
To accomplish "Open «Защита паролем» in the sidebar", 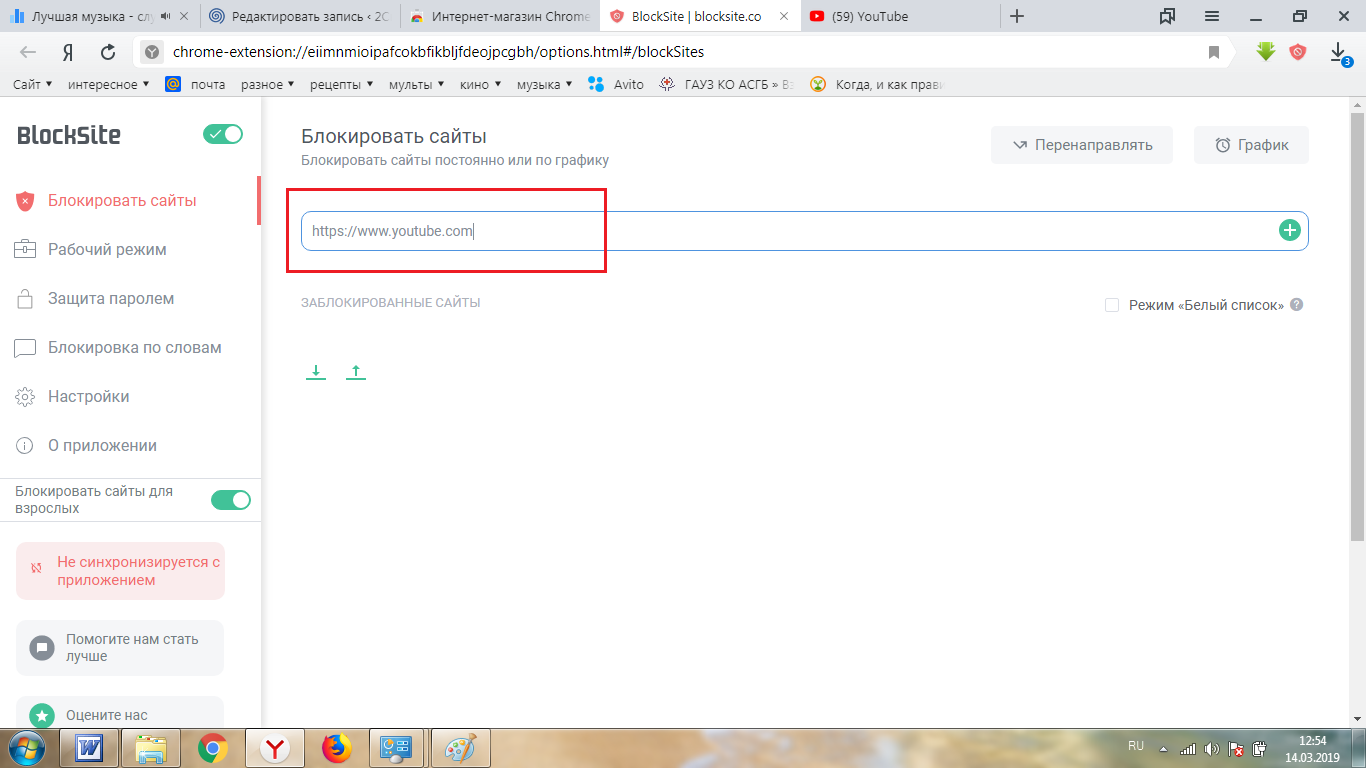I will pyautogui.click(x=111, y=298).
